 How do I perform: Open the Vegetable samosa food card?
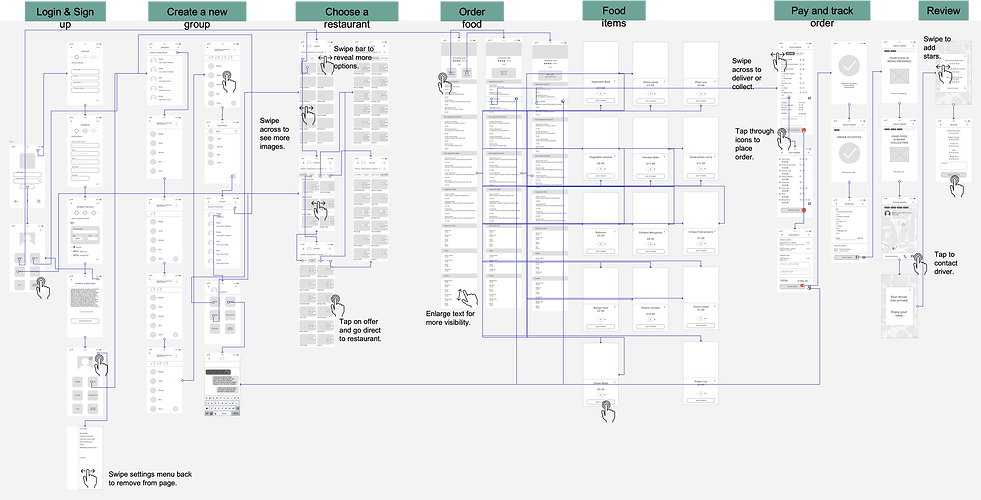pos(601,150)
